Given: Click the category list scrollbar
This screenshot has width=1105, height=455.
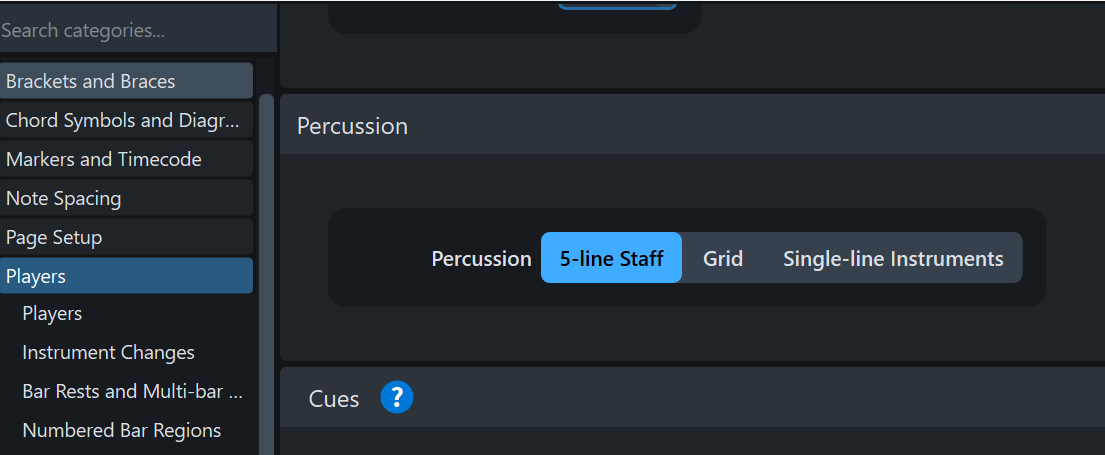Looking at the screenshot, I should pos(266,270).
